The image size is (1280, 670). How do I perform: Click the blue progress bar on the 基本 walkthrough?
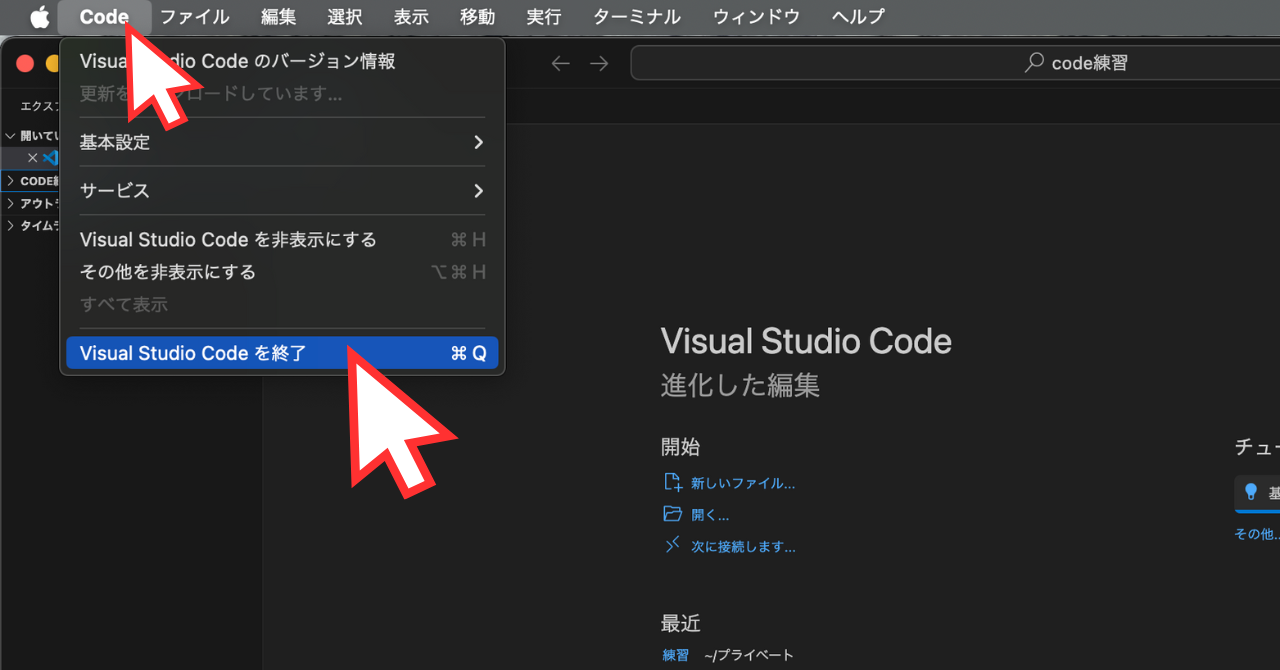(1260, 511)
